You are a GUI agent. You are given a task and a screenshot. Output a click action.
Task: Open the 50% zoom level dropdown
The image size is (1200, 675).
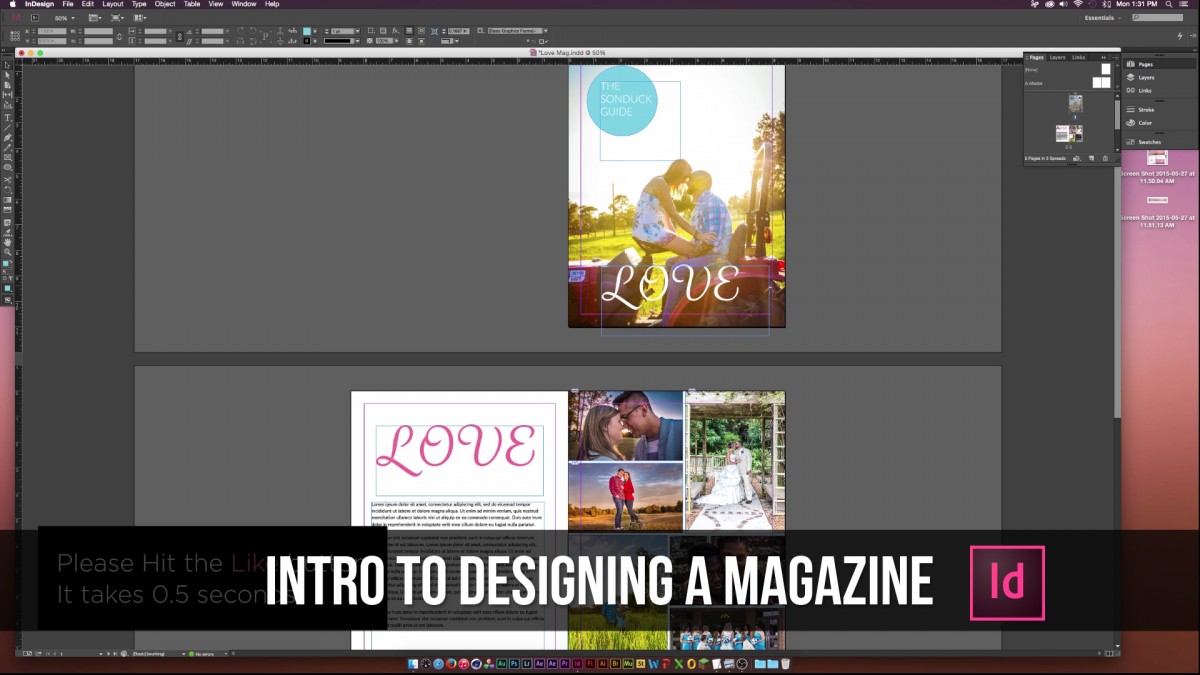tap(64, 18)
